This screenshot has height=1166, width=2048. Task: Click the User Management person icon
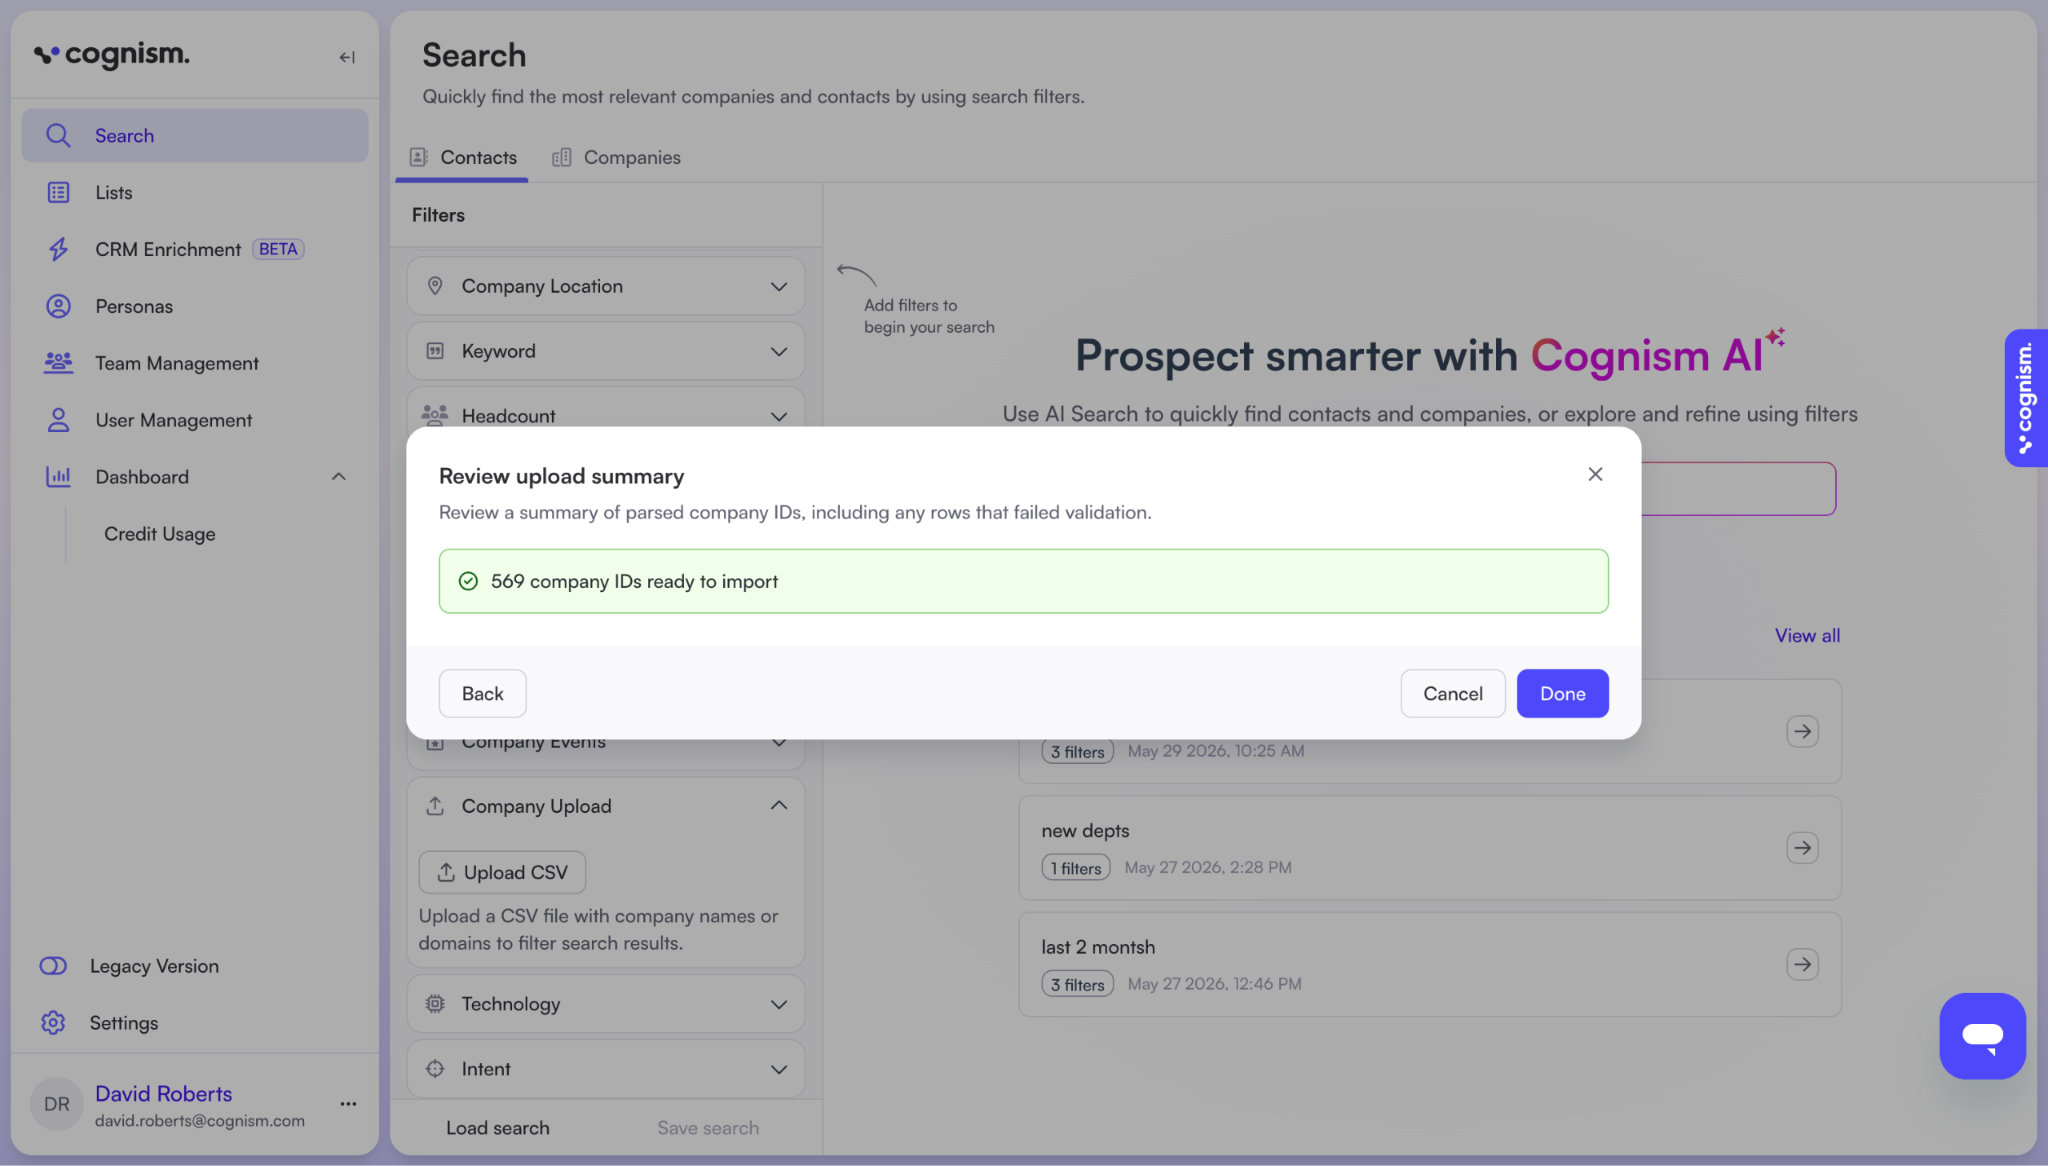coord(58,420)
